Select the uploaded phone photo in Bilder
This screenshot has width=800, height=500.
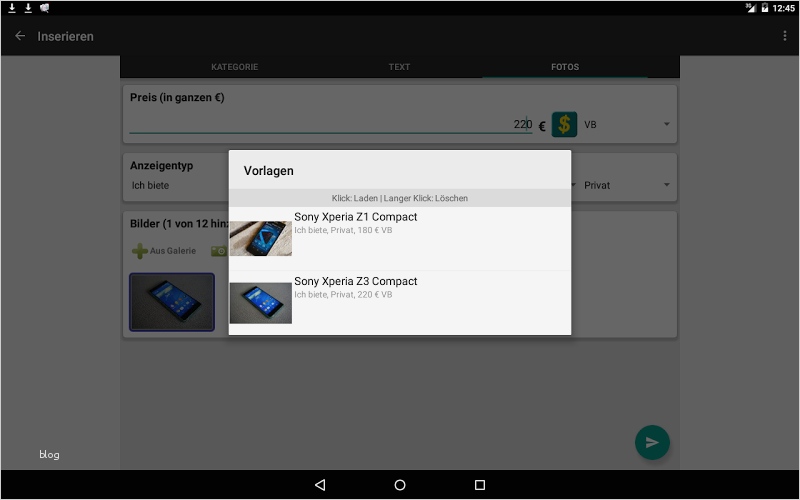tap(172, 302)
